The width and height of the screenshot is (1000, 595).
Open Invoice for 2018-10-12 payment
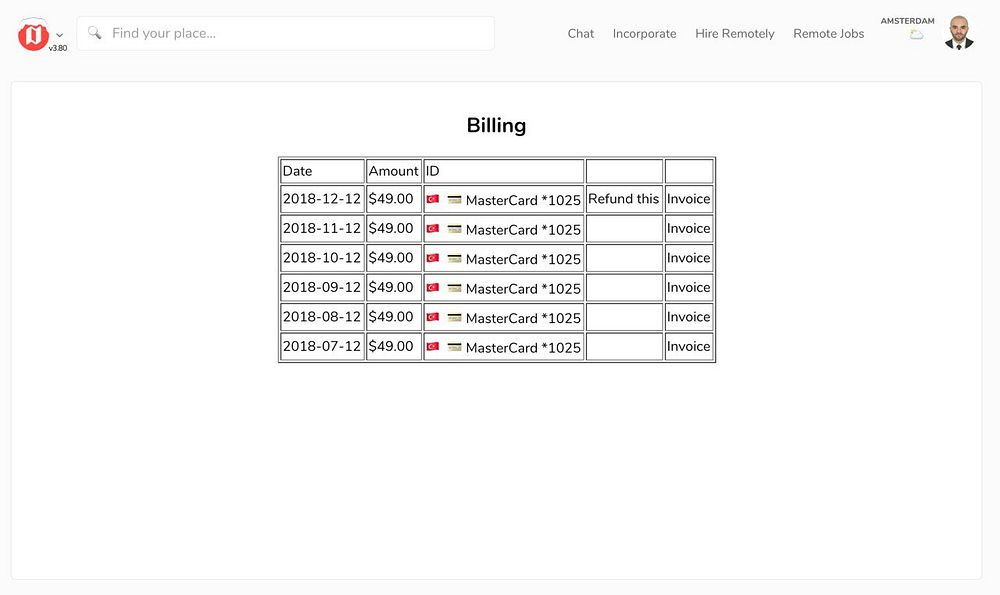688,258
